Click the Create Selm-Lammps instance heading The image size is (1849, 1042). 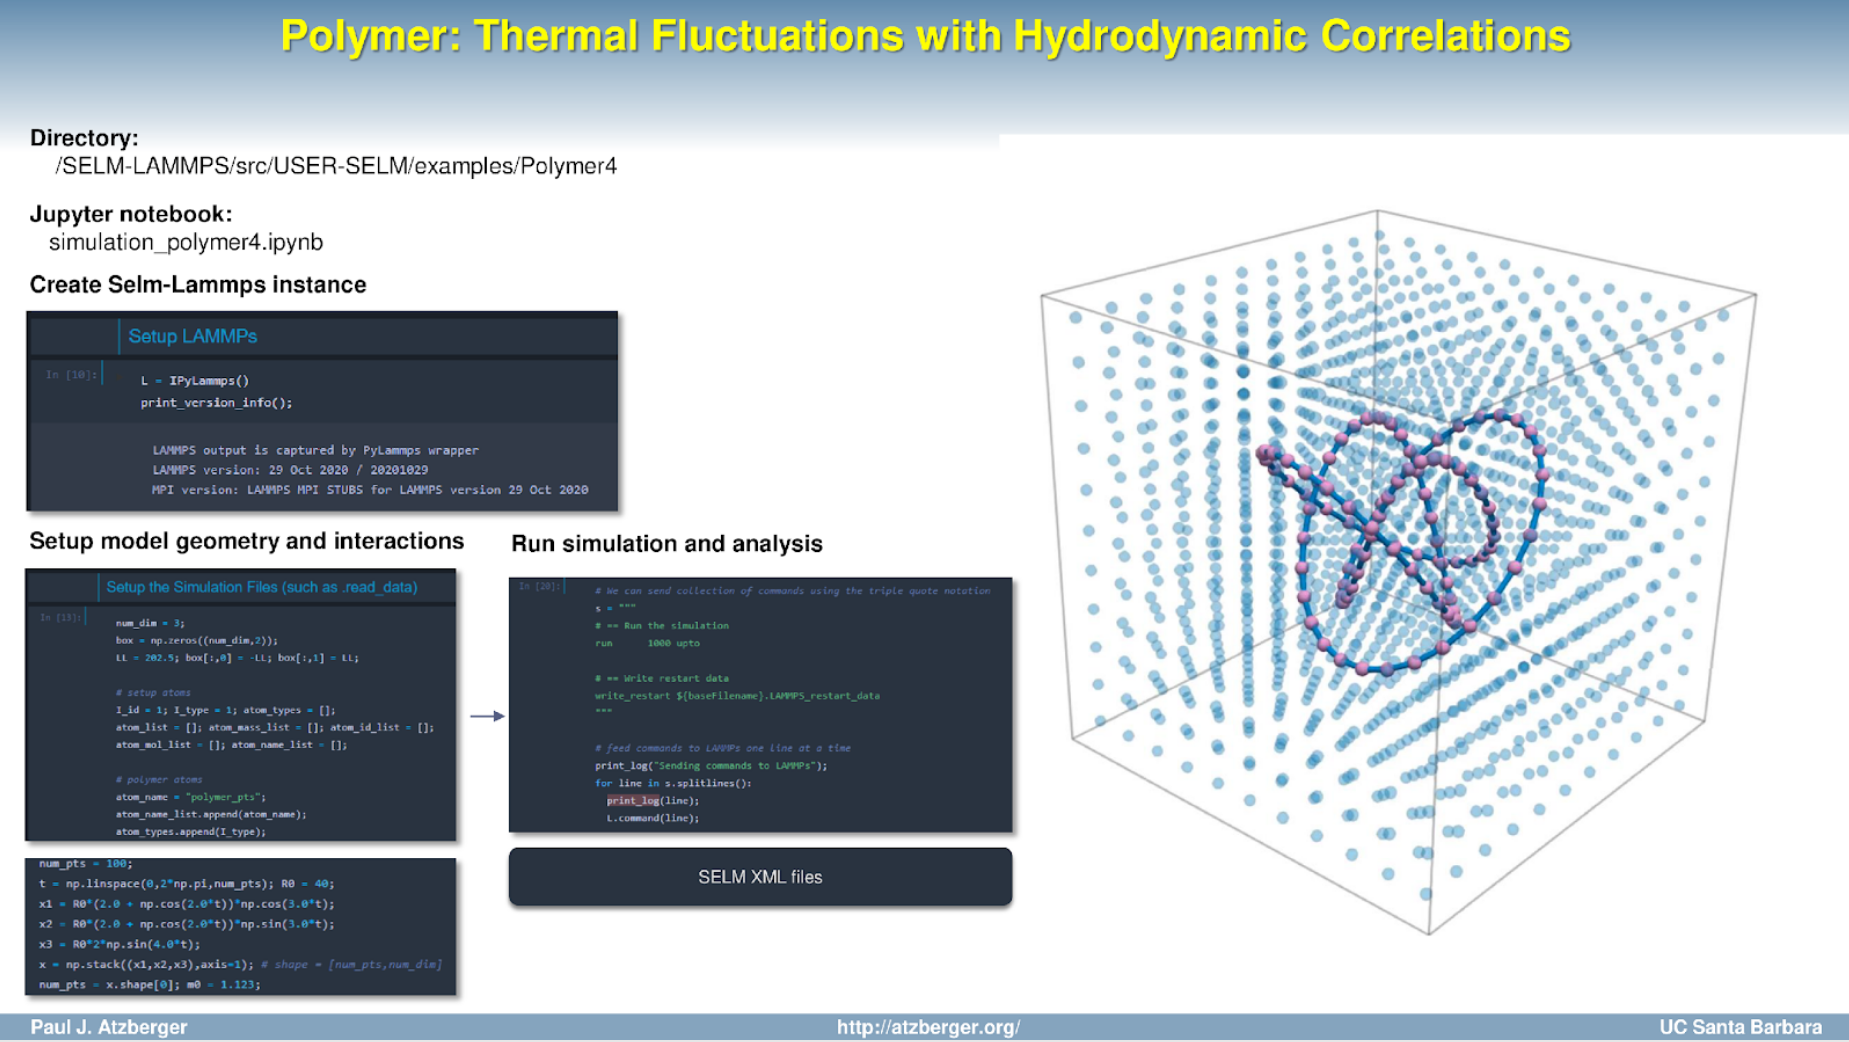[198, 285]
